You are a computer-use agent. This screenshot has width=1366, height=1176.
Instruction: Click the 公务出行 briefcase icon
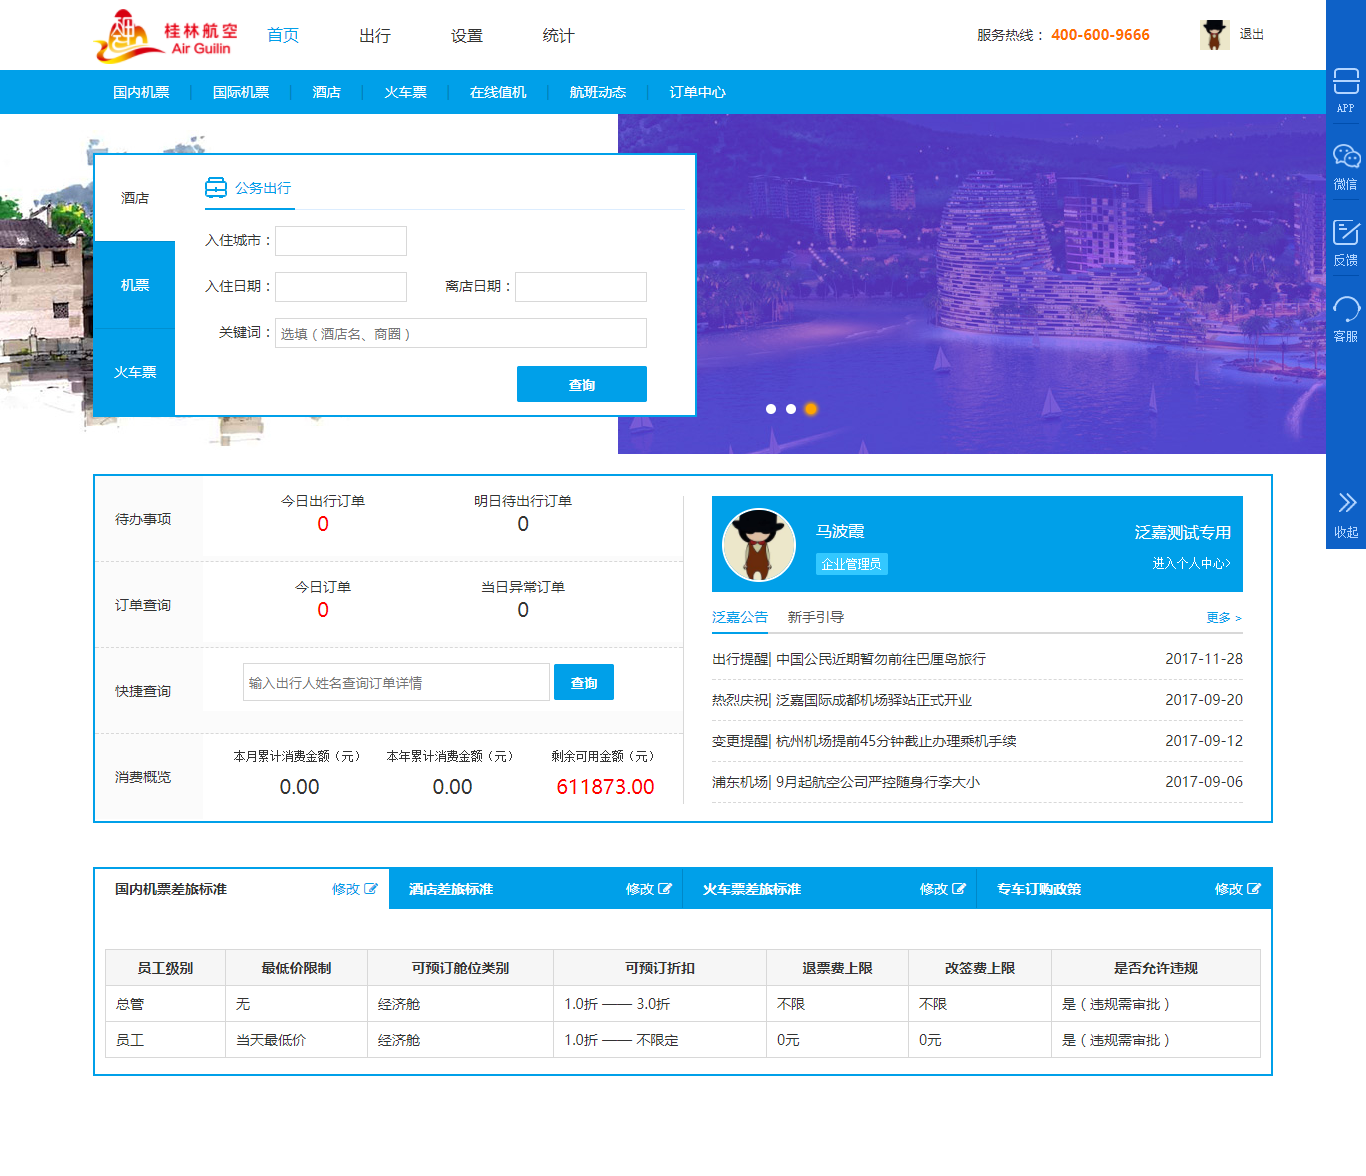pos(216,188)
